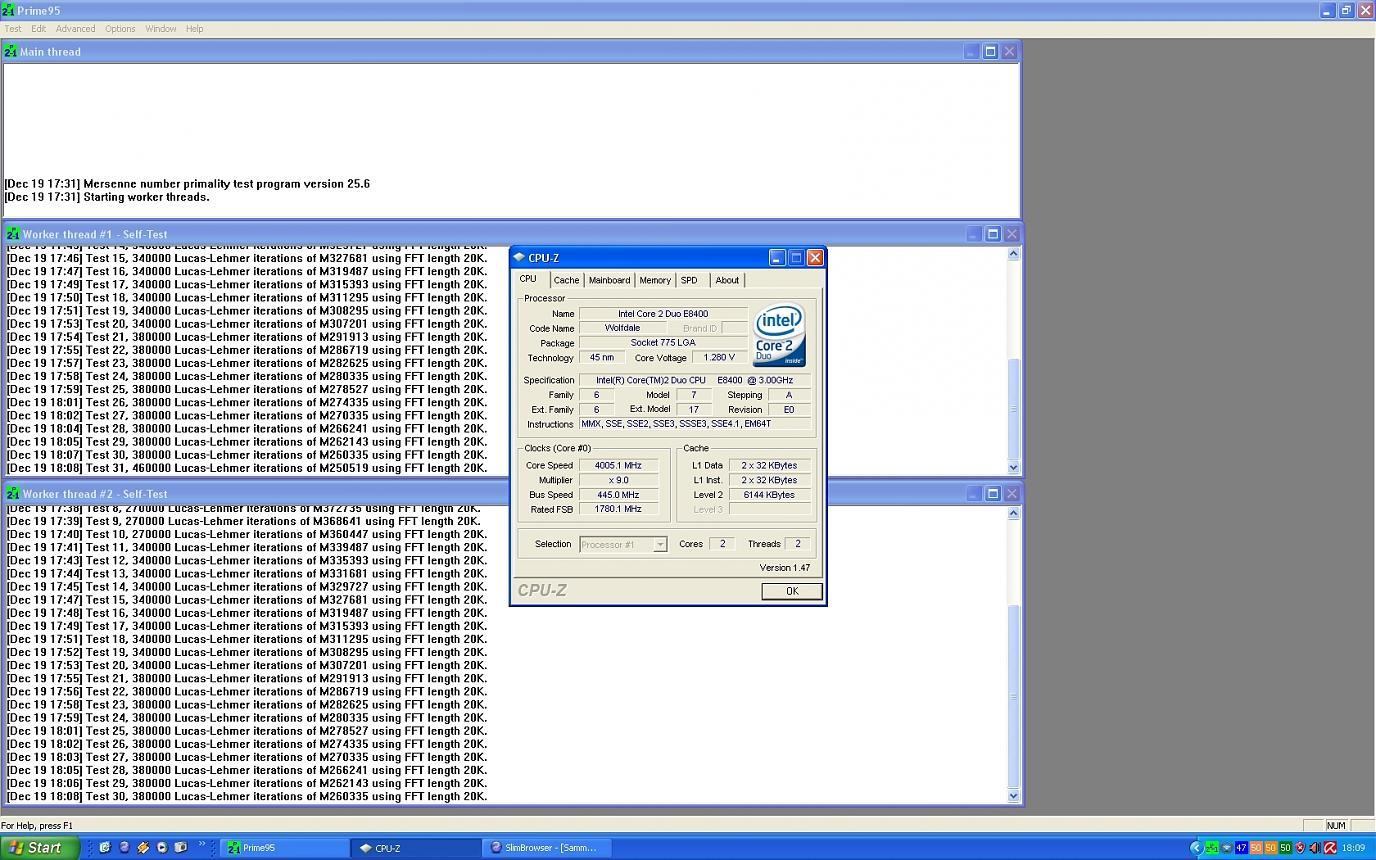The image size is (1376, 860).
Task: Click the 'Version 1.47' text in CPU-Z
Action: [785, 567]
